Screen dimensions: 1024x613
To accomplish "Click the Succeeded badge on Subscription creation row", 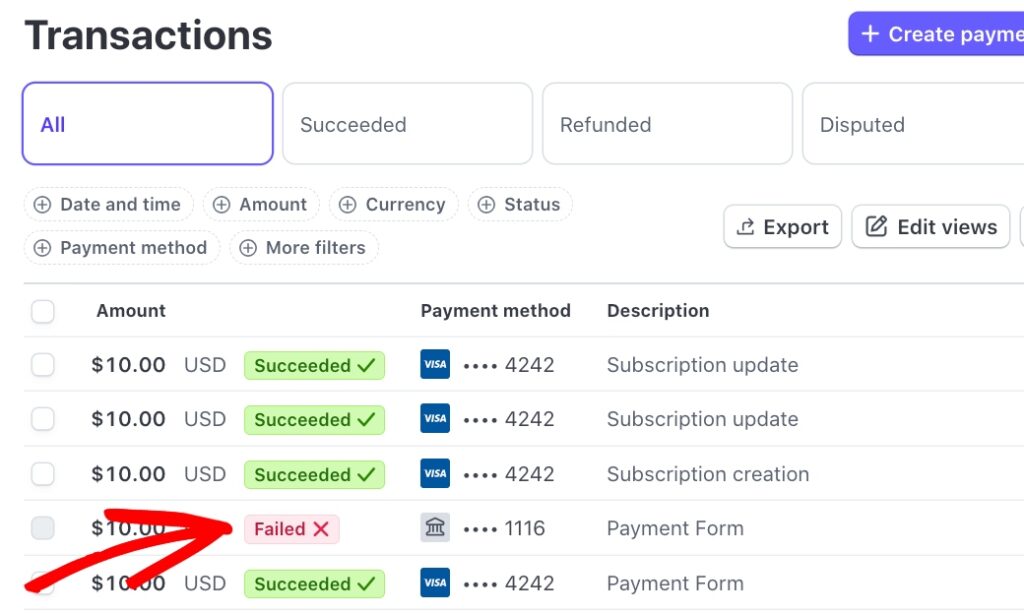I will point(314,474).
